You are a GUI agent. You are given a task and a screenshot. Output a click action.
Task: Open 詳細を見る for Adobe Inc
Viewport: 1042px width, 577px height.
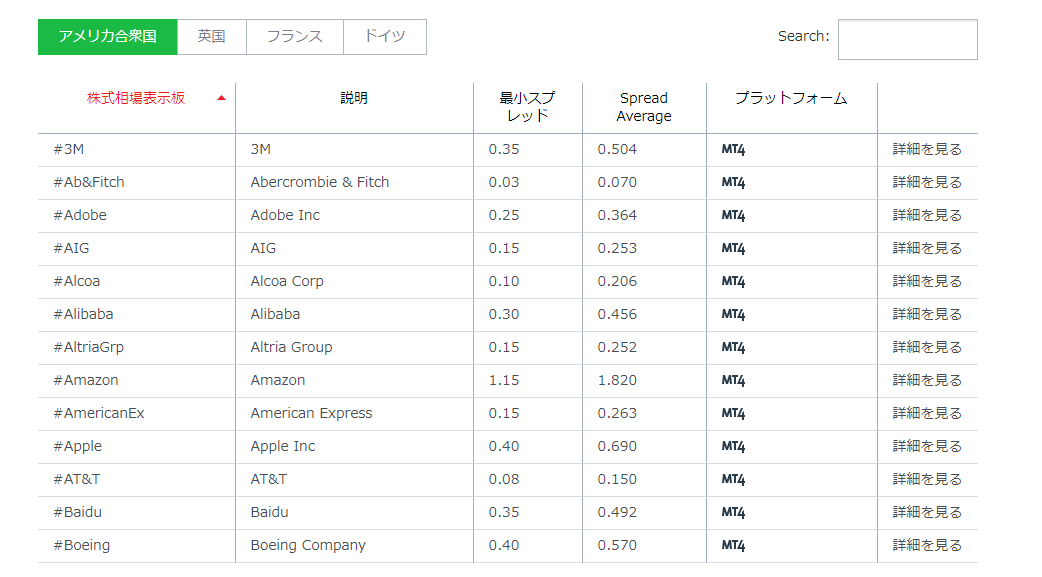click(x=927, y=215)
